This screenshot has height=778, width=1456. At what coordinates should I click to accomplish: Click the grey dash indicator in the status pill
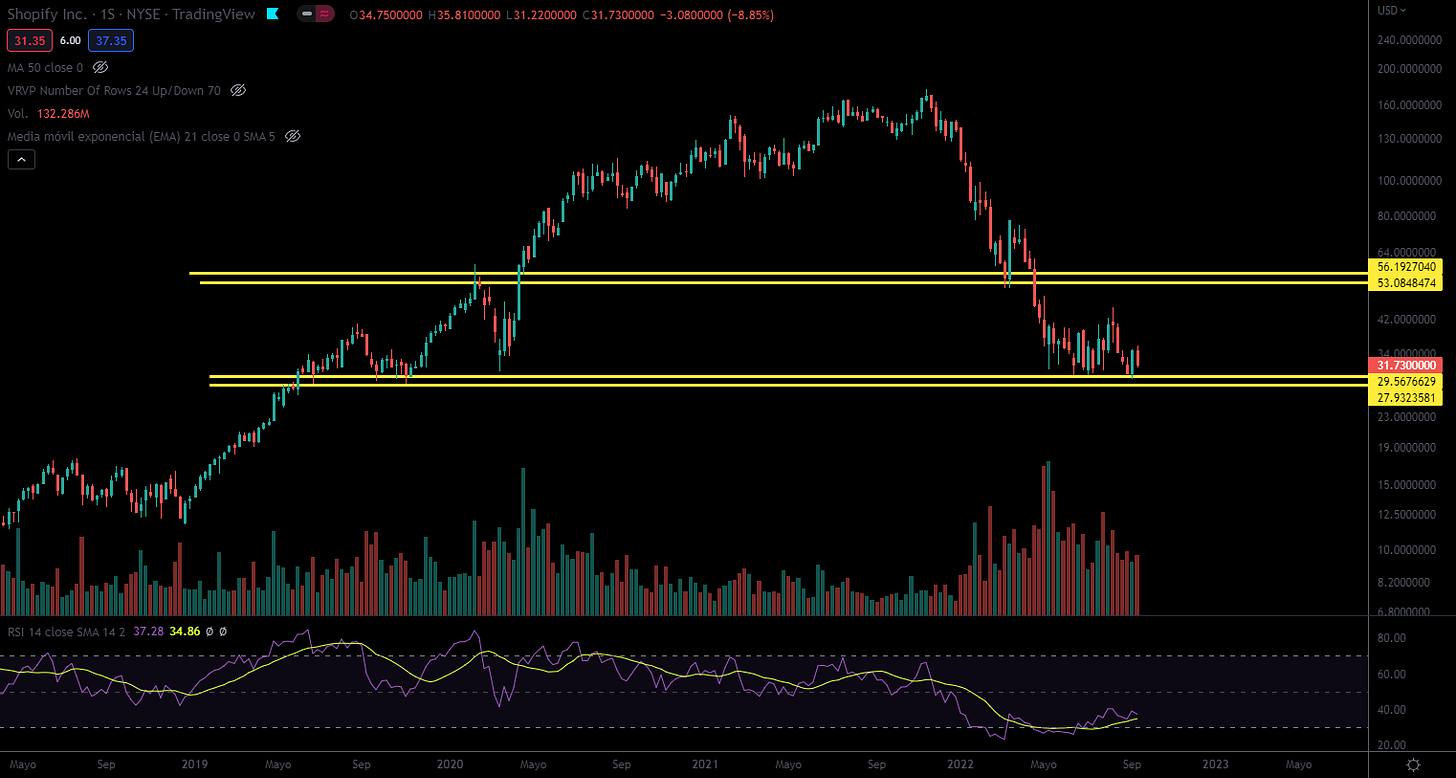309,15
